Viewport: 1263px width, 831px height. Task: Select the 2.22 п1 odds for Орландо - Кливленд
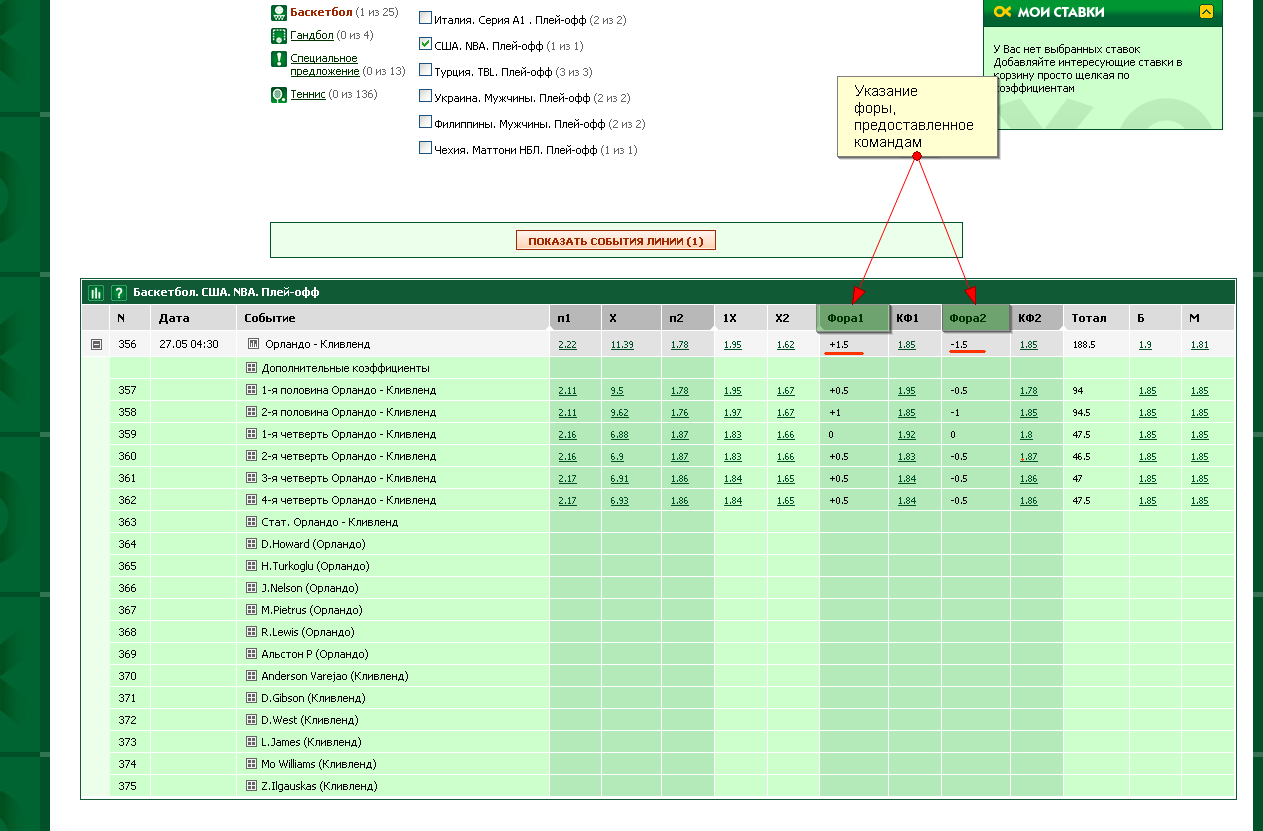(567, 345)
